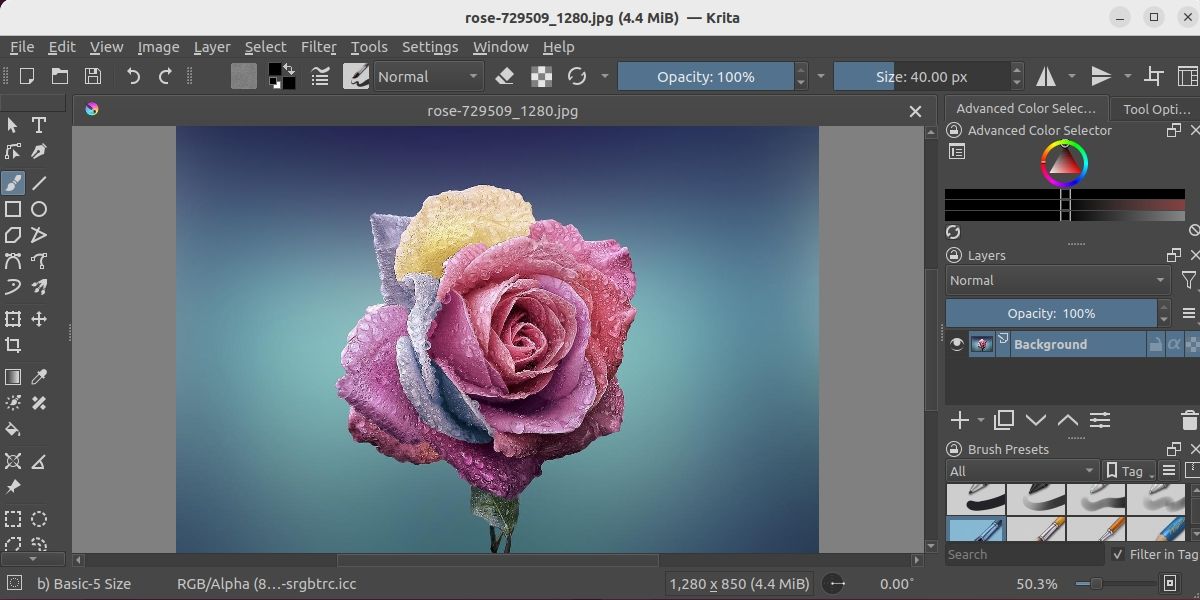Toggle alpha lock on the Background layer
Screen dimensions: 1200x600
[1173, 344]
